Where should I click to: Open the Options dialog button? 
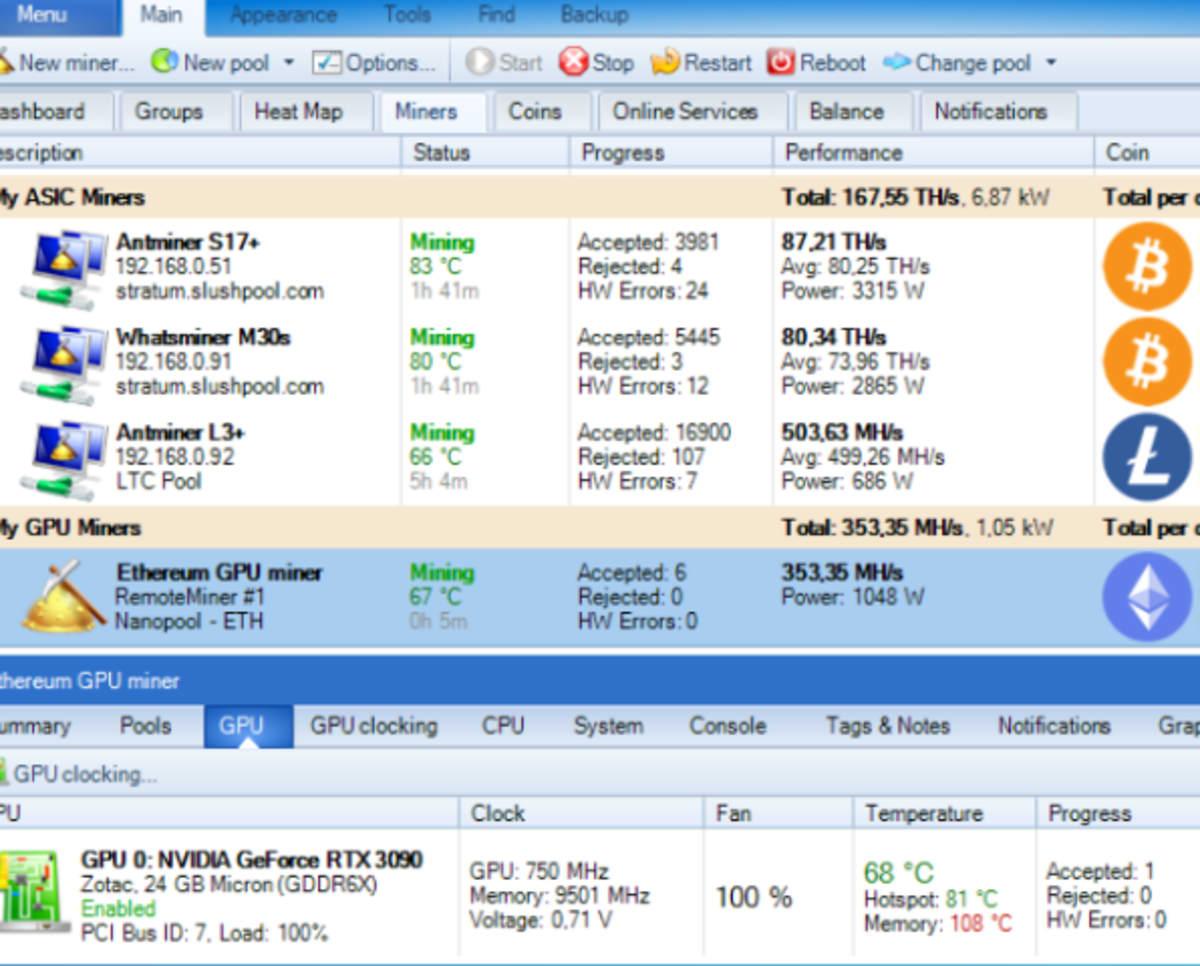coord(374,63)
